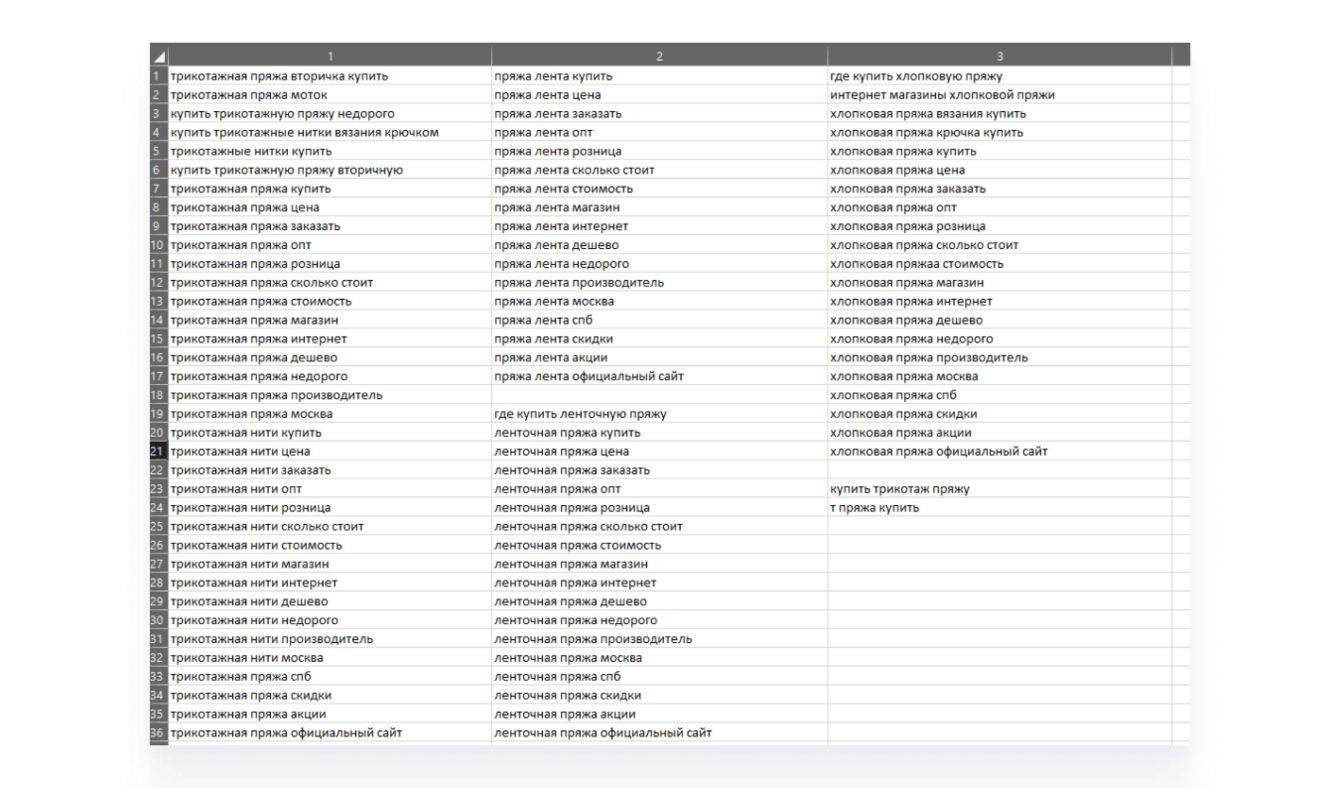The height and width of the screenshot is (788, 1340).
Task: Click cell 'хлопковая пряжа опт'
Action: coord(999,207)
